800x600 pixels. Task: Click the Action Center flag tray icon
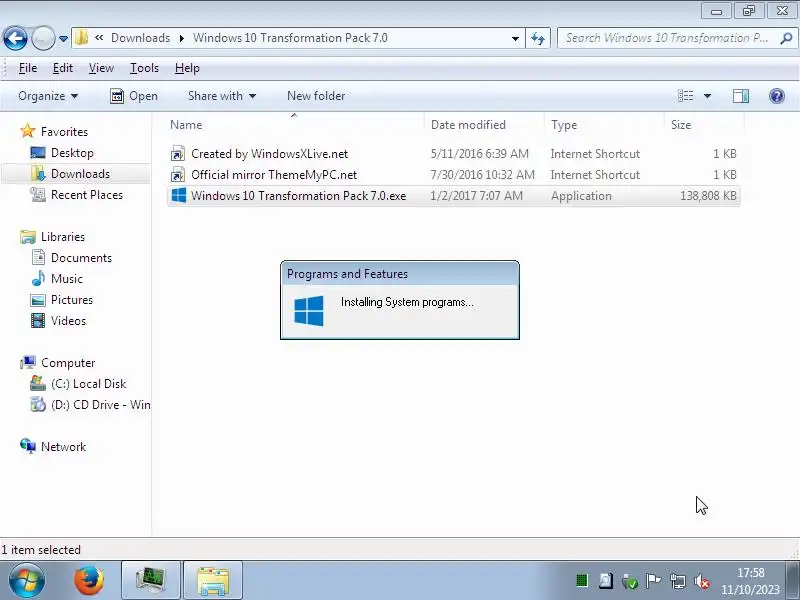click(653, 581)
